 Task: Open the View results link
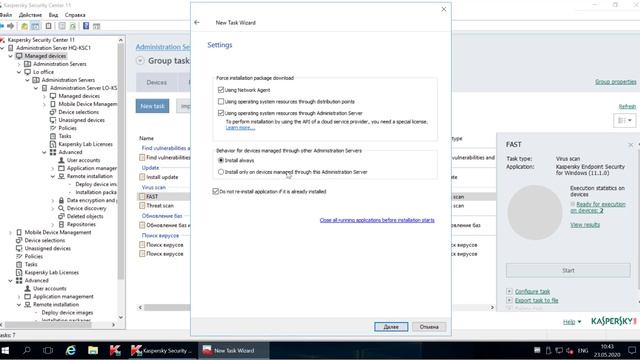(585, 225)
